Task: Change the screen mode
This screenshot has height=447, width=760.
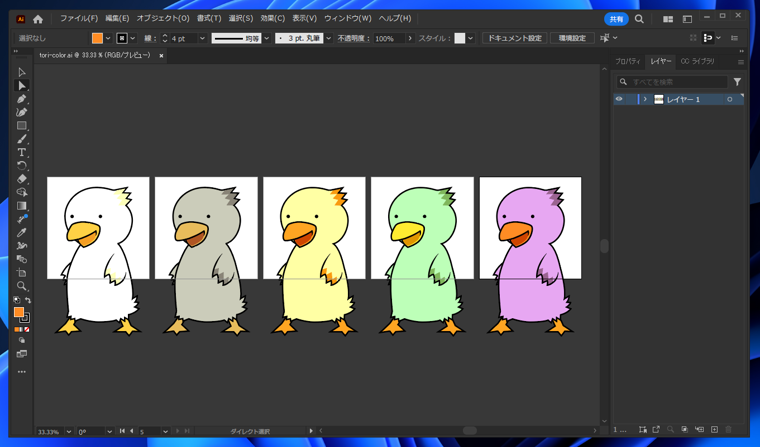Action: point(22,354)
